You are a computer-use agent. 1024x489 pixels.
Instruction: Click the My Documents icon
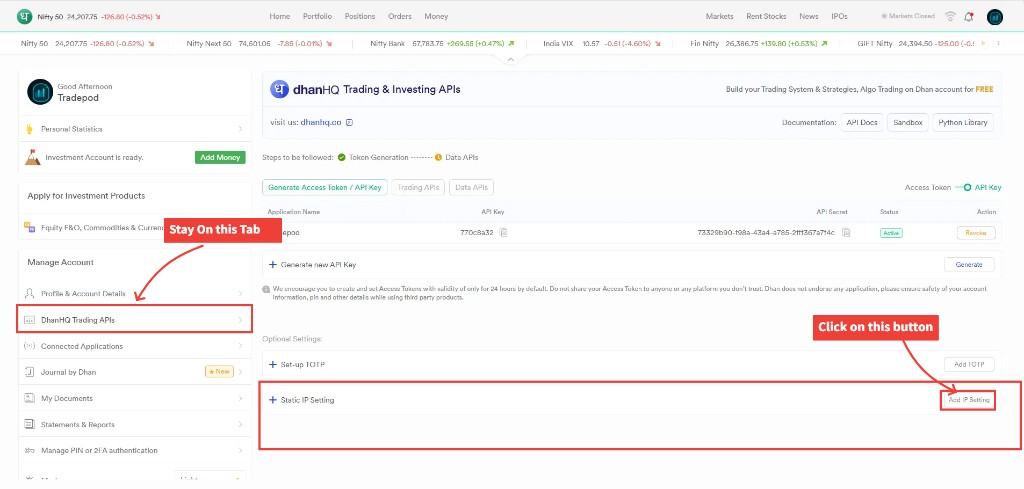coord(29,398)
